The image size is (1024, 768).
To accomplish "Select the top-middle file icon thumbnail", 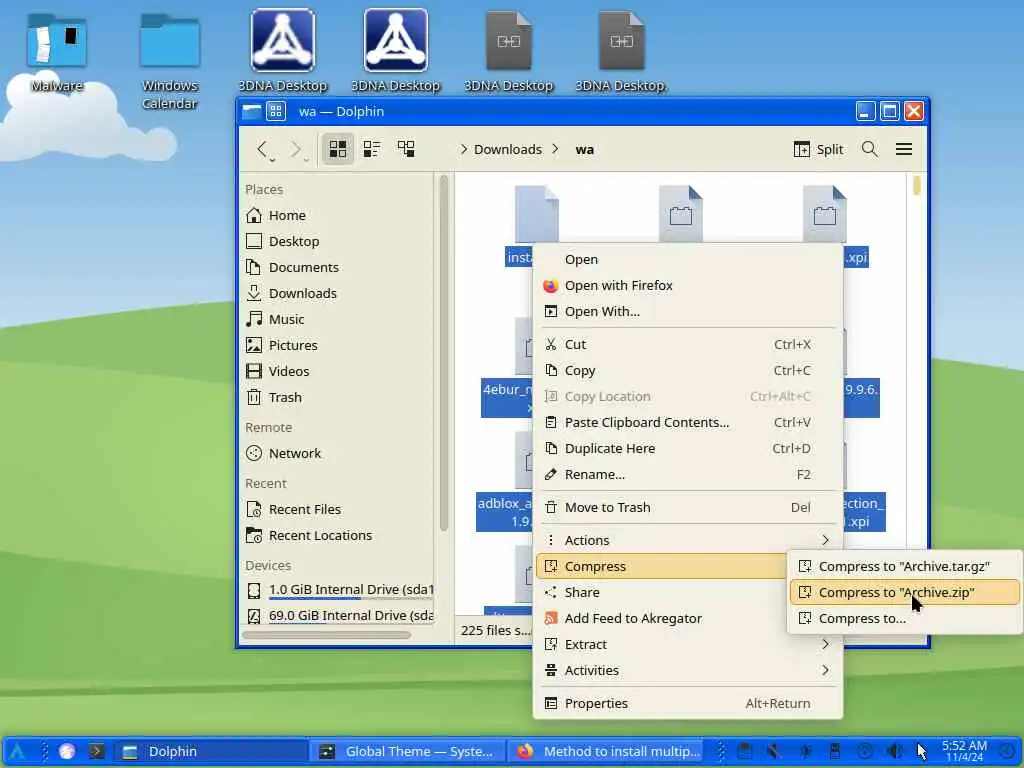I will [x=680, y=214].
